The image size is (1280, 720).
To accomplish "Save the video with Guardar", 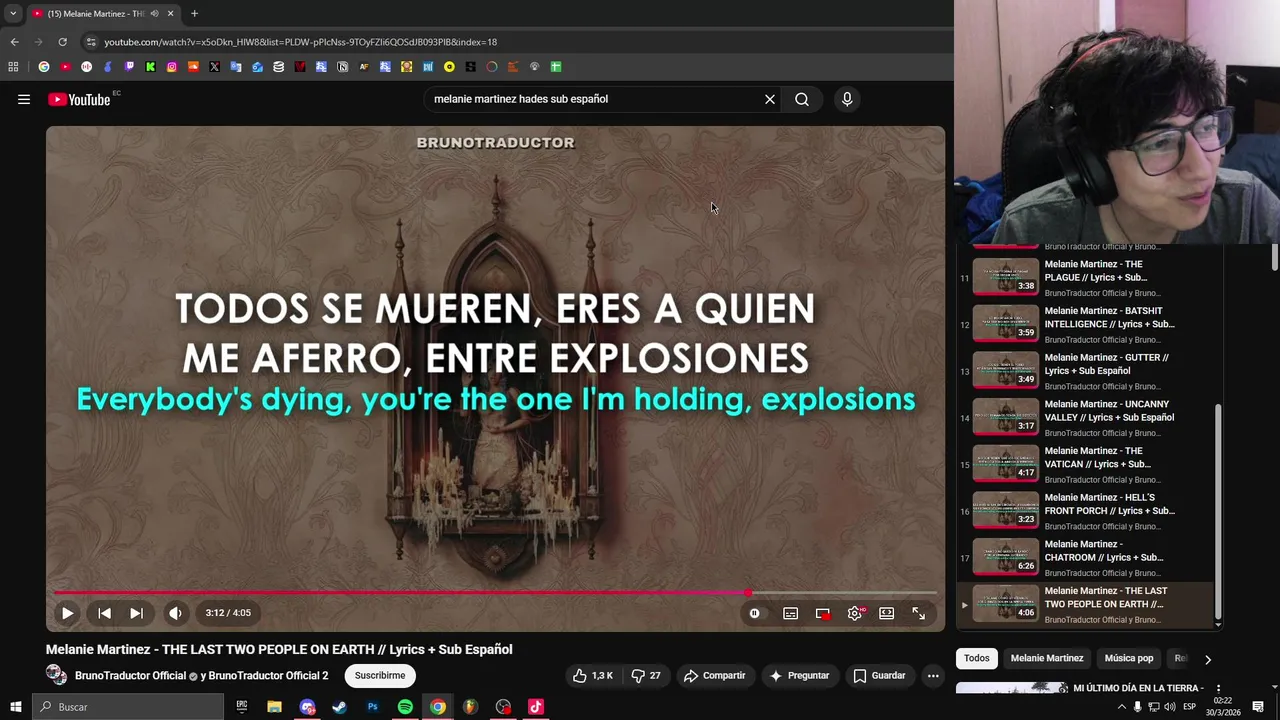I will pos(879,676).
